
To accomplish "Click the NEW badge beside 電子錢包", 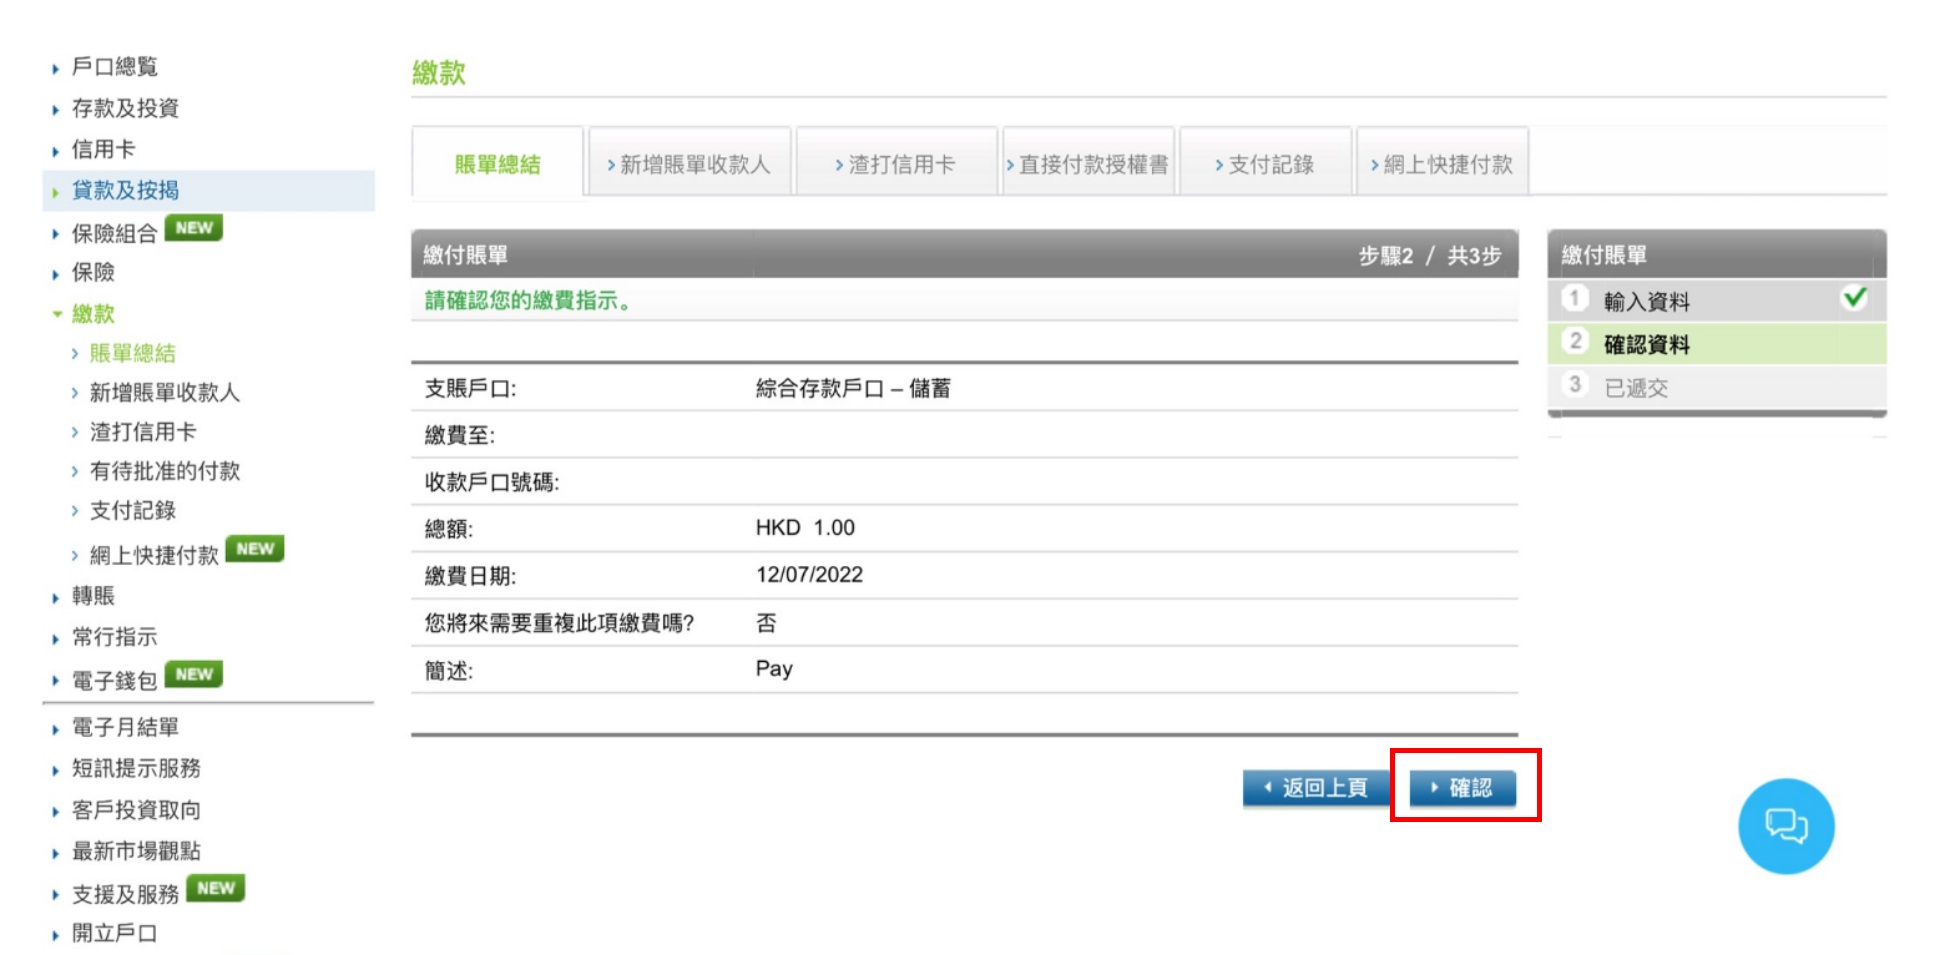I will click(193, 674).
